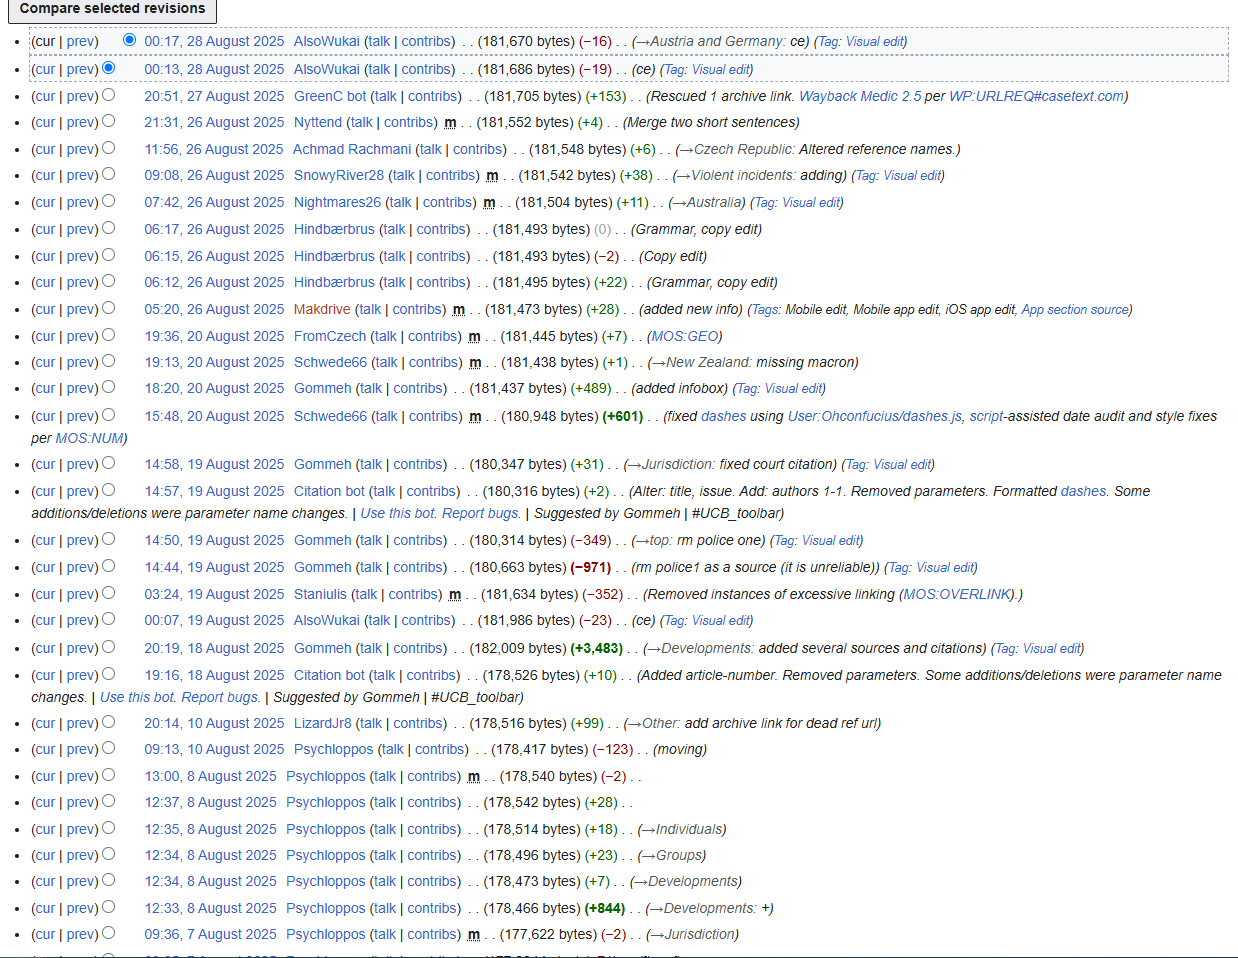
Task: Click the prev link for Makdrive's revision
Action: [x=82, y=309]
